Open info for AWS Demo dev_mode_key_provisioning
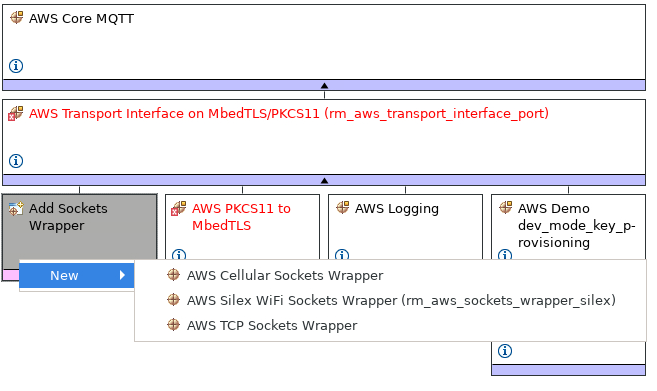 [x=505, y=254]
